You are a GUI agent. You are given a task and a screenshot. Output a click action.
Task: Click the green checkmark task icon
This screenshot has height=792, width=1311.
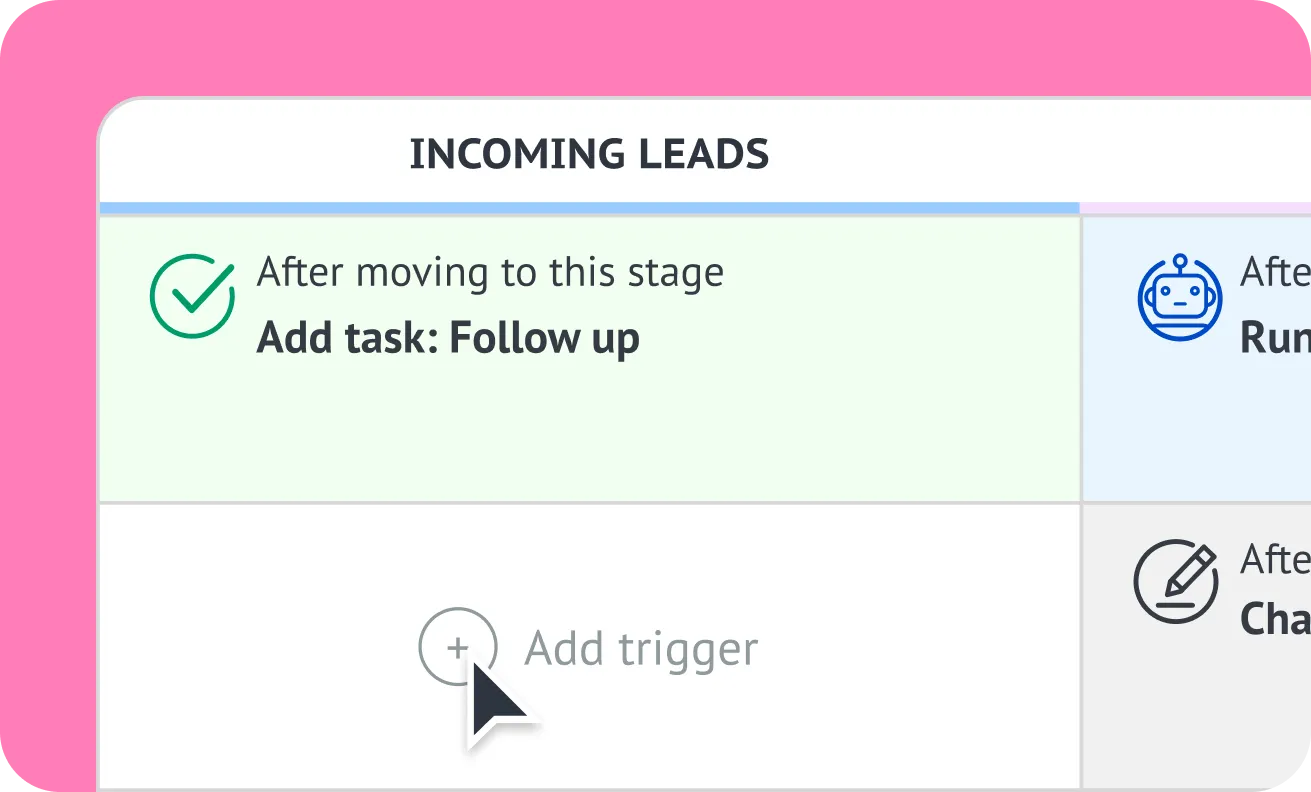(x=192, y=296)
